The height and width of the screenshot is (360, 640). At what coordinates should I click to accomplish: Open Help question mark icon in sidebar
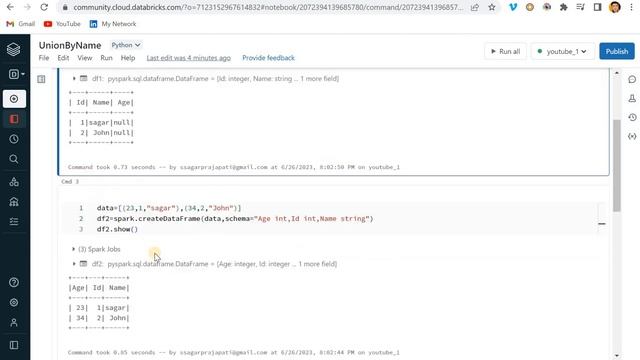(x=14, y=282)
